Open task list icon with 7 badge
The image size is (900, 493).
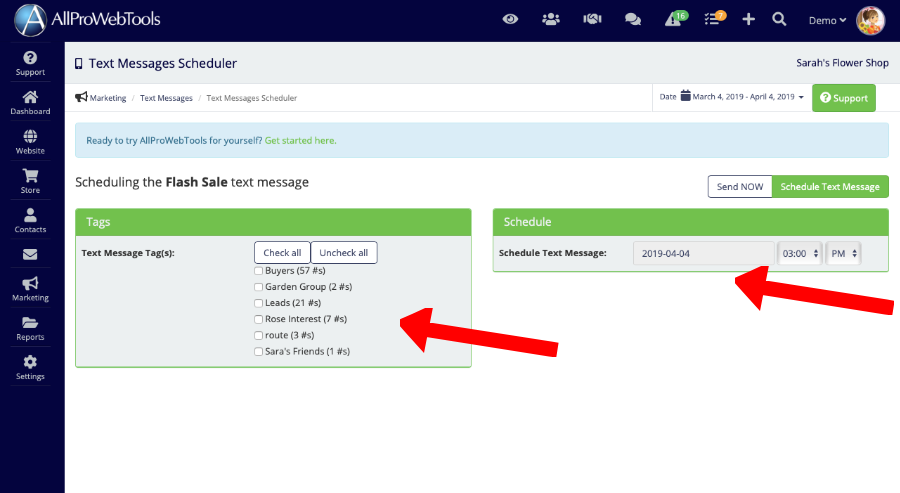pyautogui.click(x=714, y=19)
